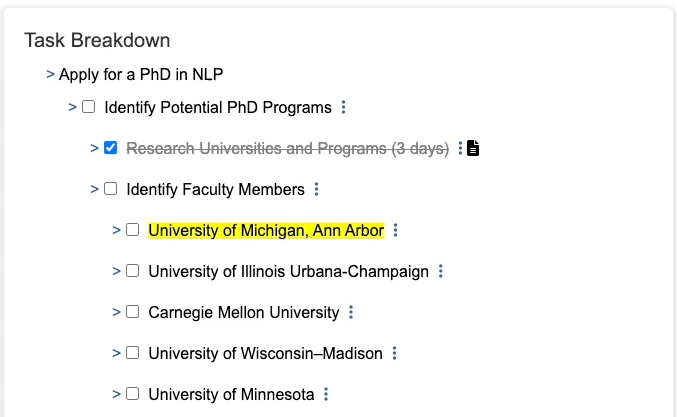Screen dimensions: 677x417
Task: Check the Identify Potential PhD Programs checkbox
Action: pyautogui.click(x=88, y=107)
